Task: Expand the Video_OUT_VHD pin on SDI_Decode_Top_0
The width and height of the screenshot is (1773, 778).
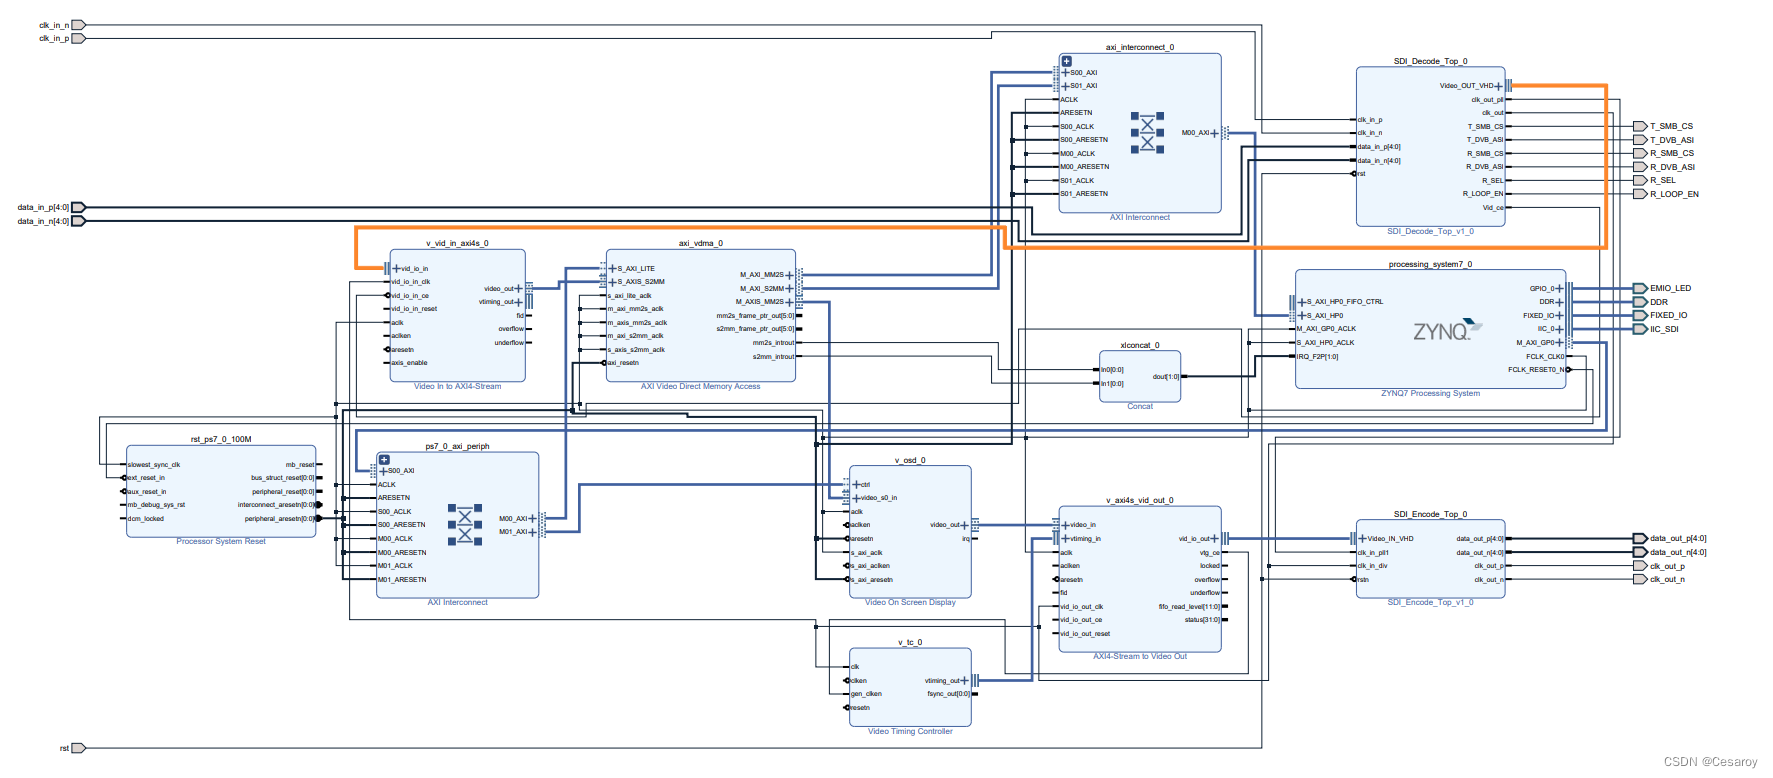Action: click(1499, 86)
